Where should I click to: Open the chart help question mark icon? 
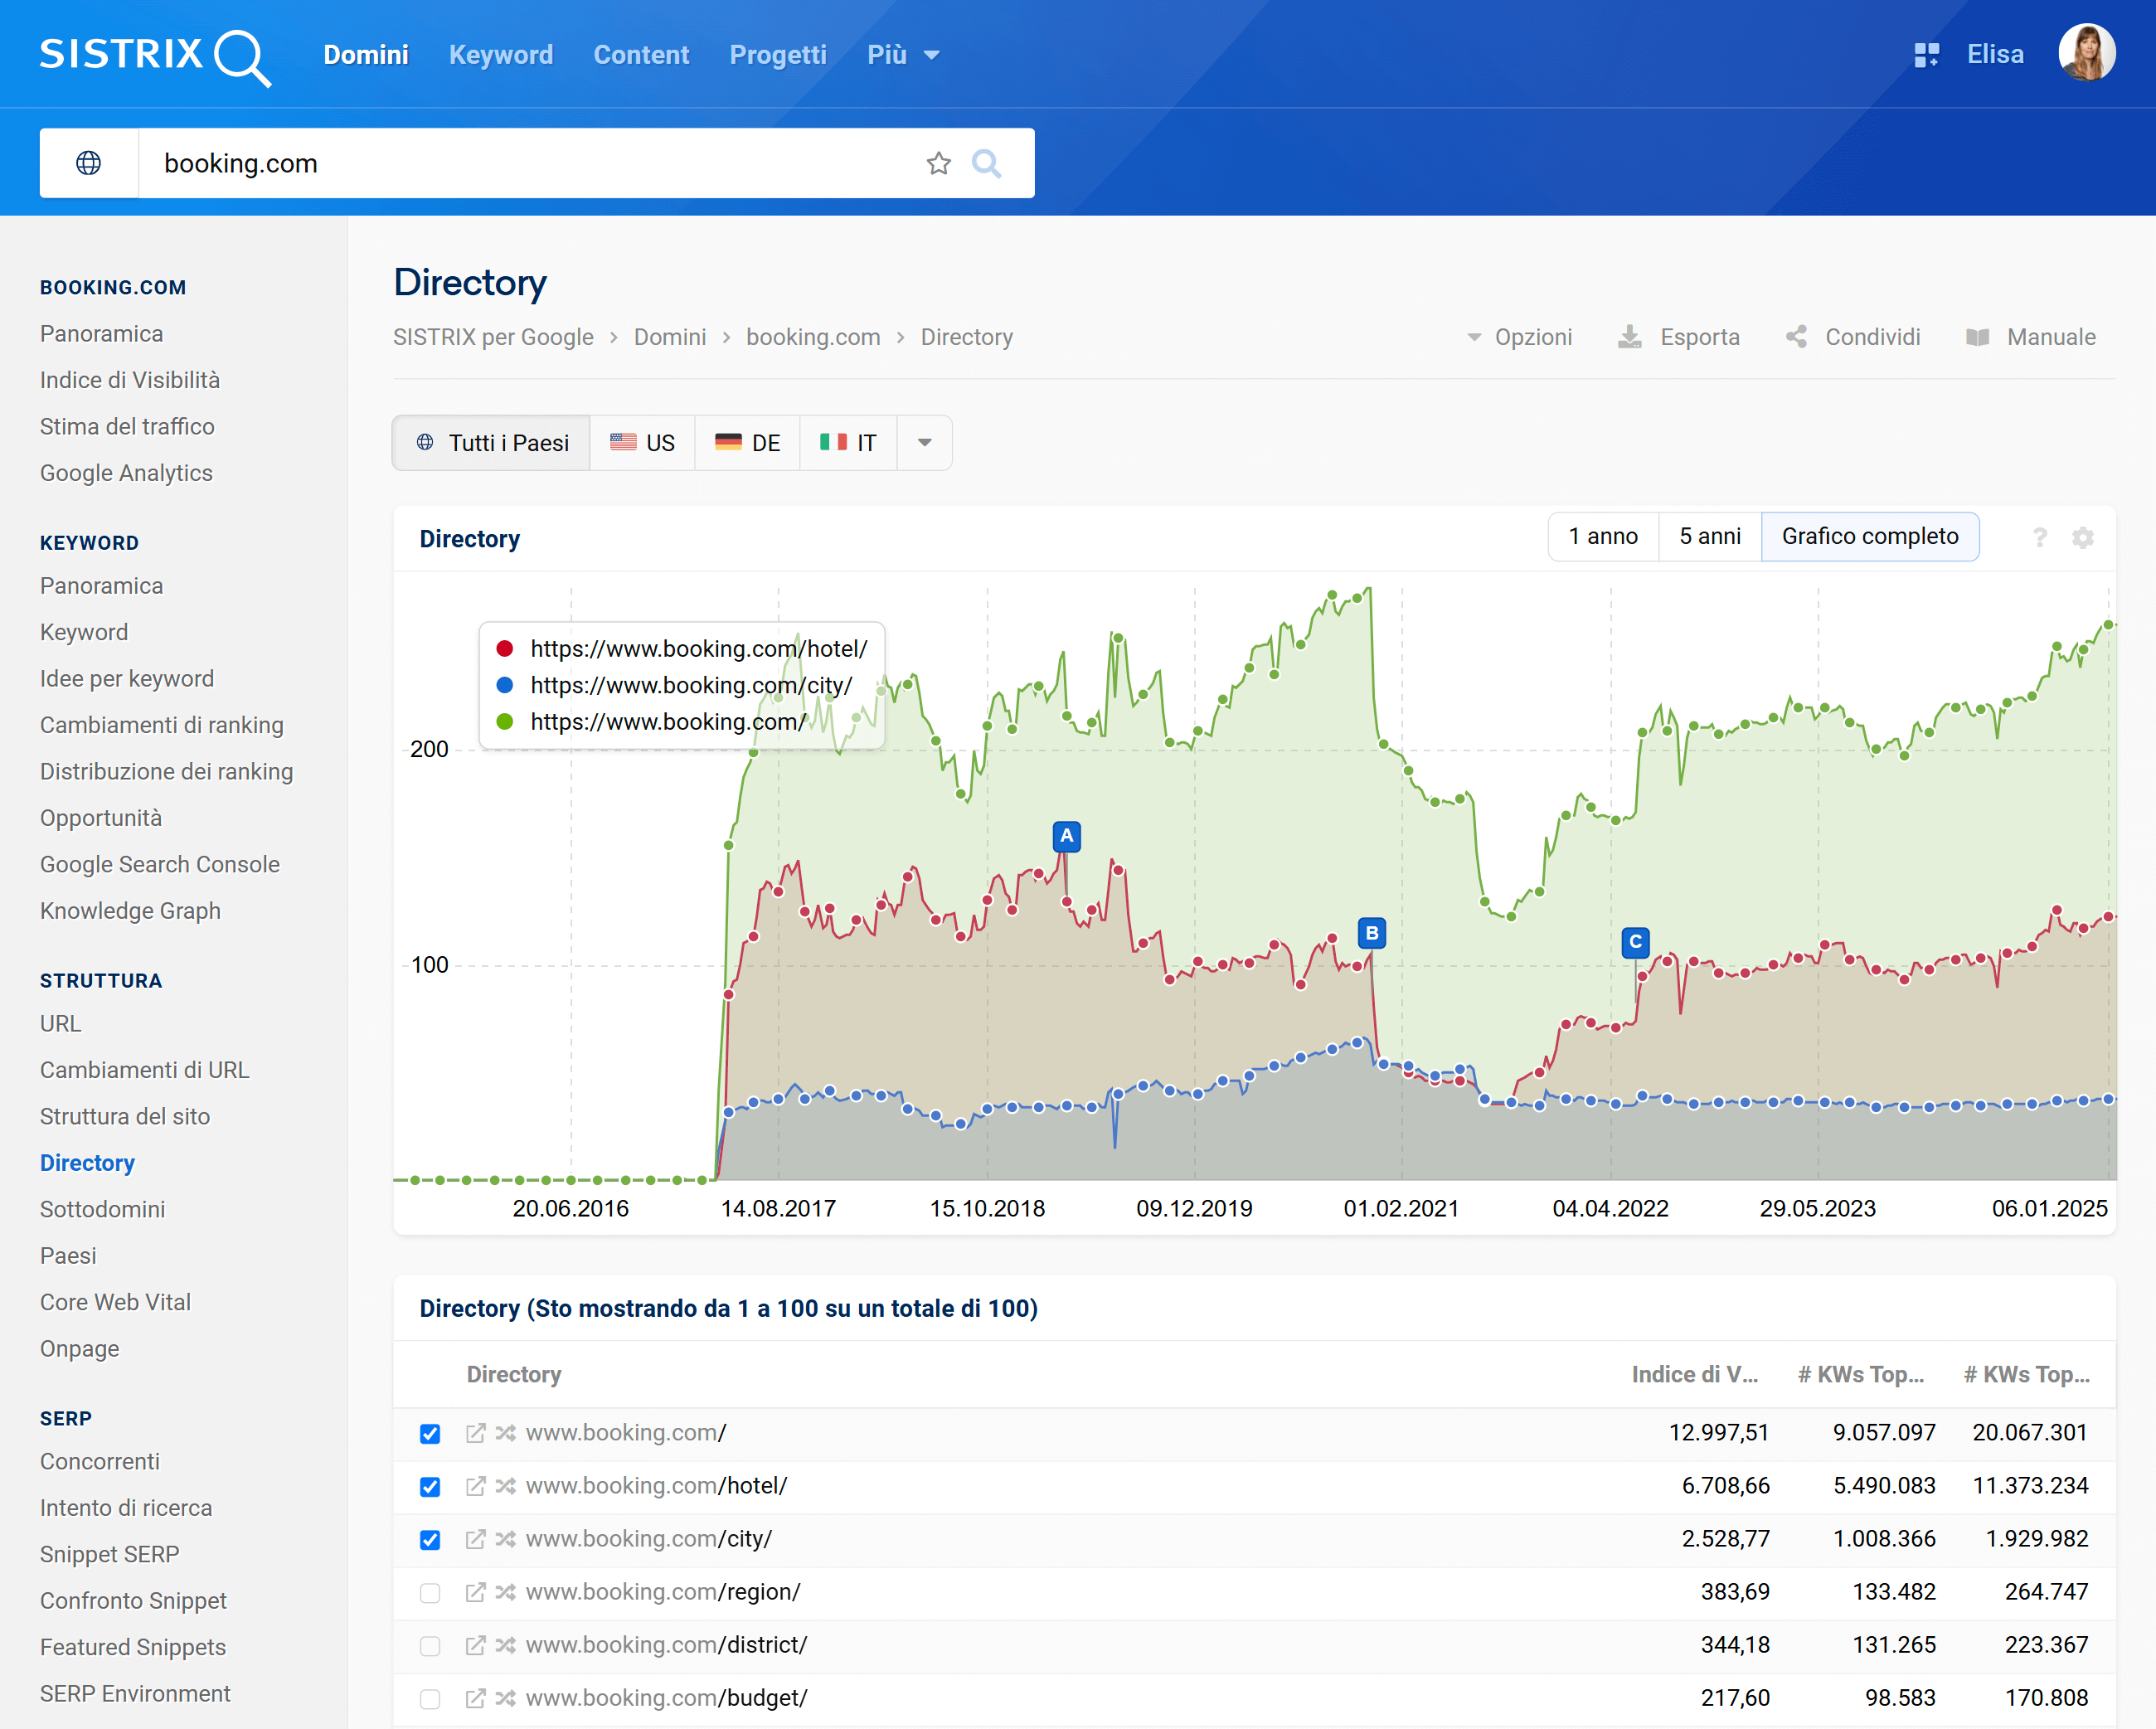(2040, 538)
